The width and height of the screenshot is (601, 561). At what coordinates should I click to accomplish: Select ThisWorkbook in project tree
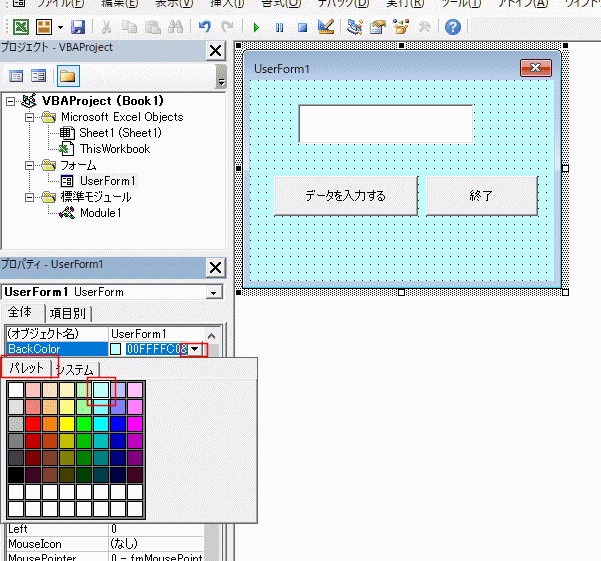(115, 149)
